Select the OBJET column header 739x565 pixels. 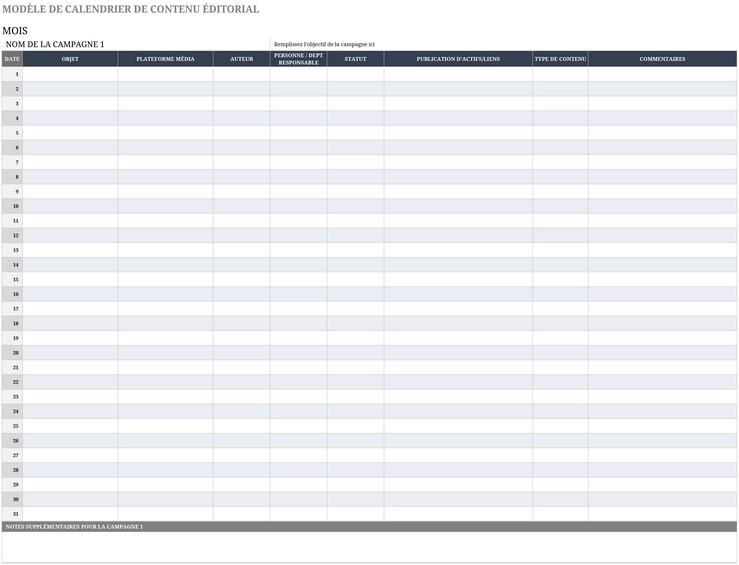70,59
